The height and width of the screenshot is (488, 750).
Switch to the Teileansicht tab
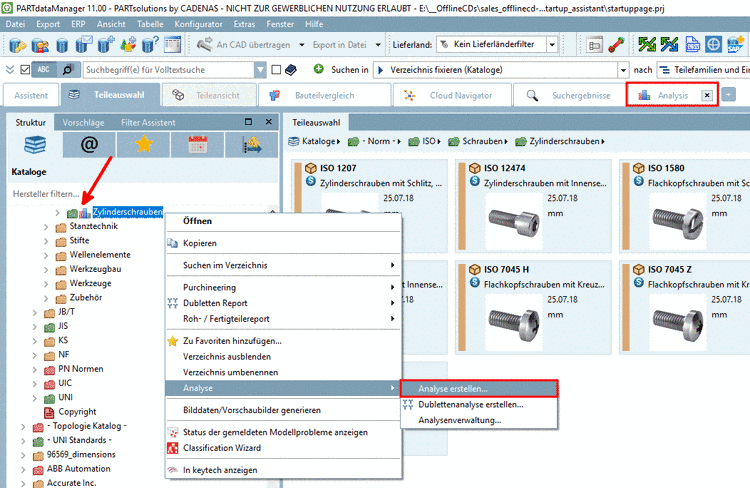pyautogui.click(x=209, y=95)
